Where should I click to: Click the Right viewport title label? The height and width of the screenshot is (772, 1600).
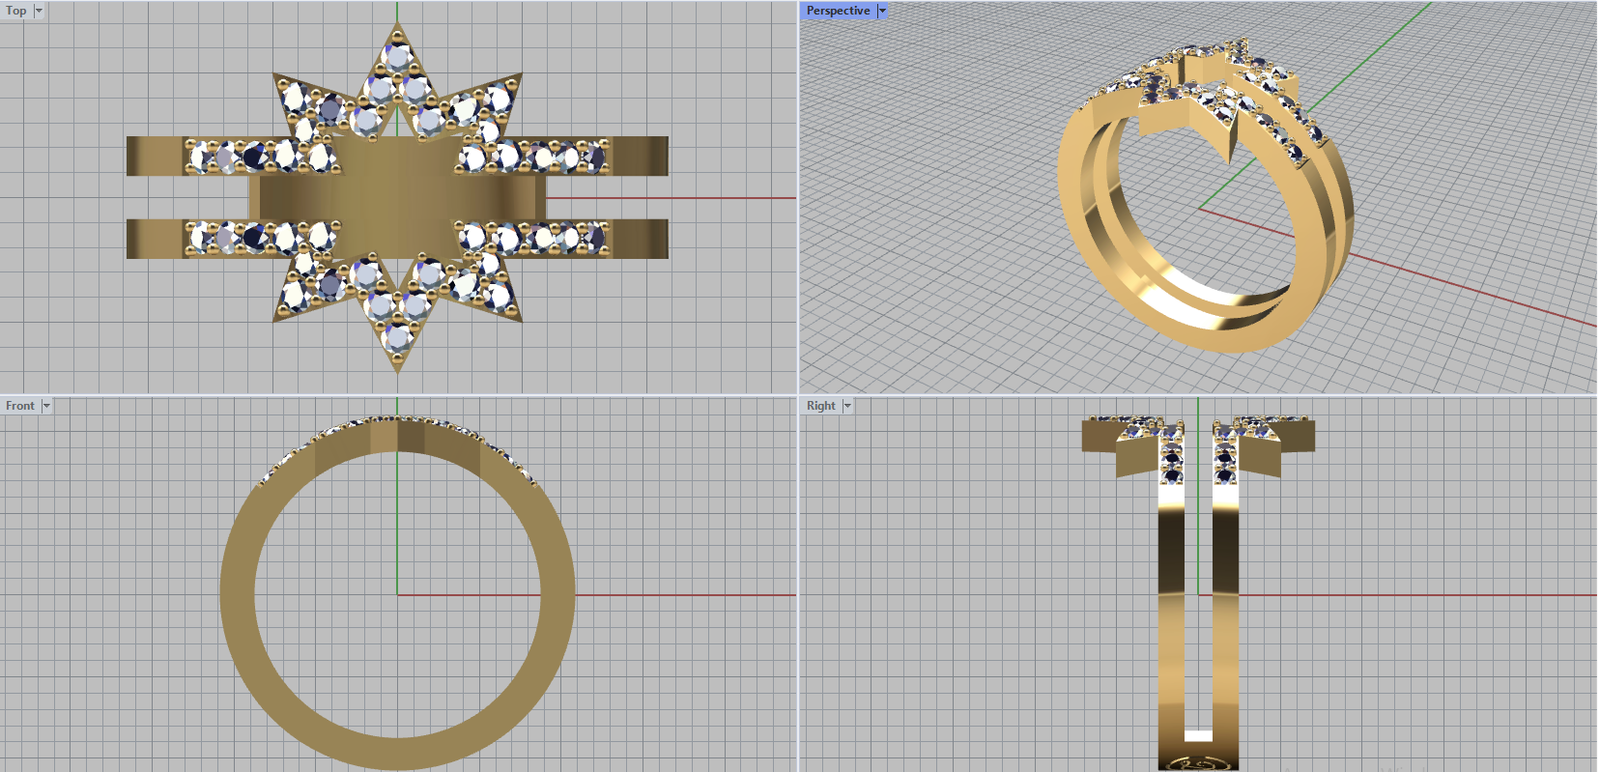point(821,405)
